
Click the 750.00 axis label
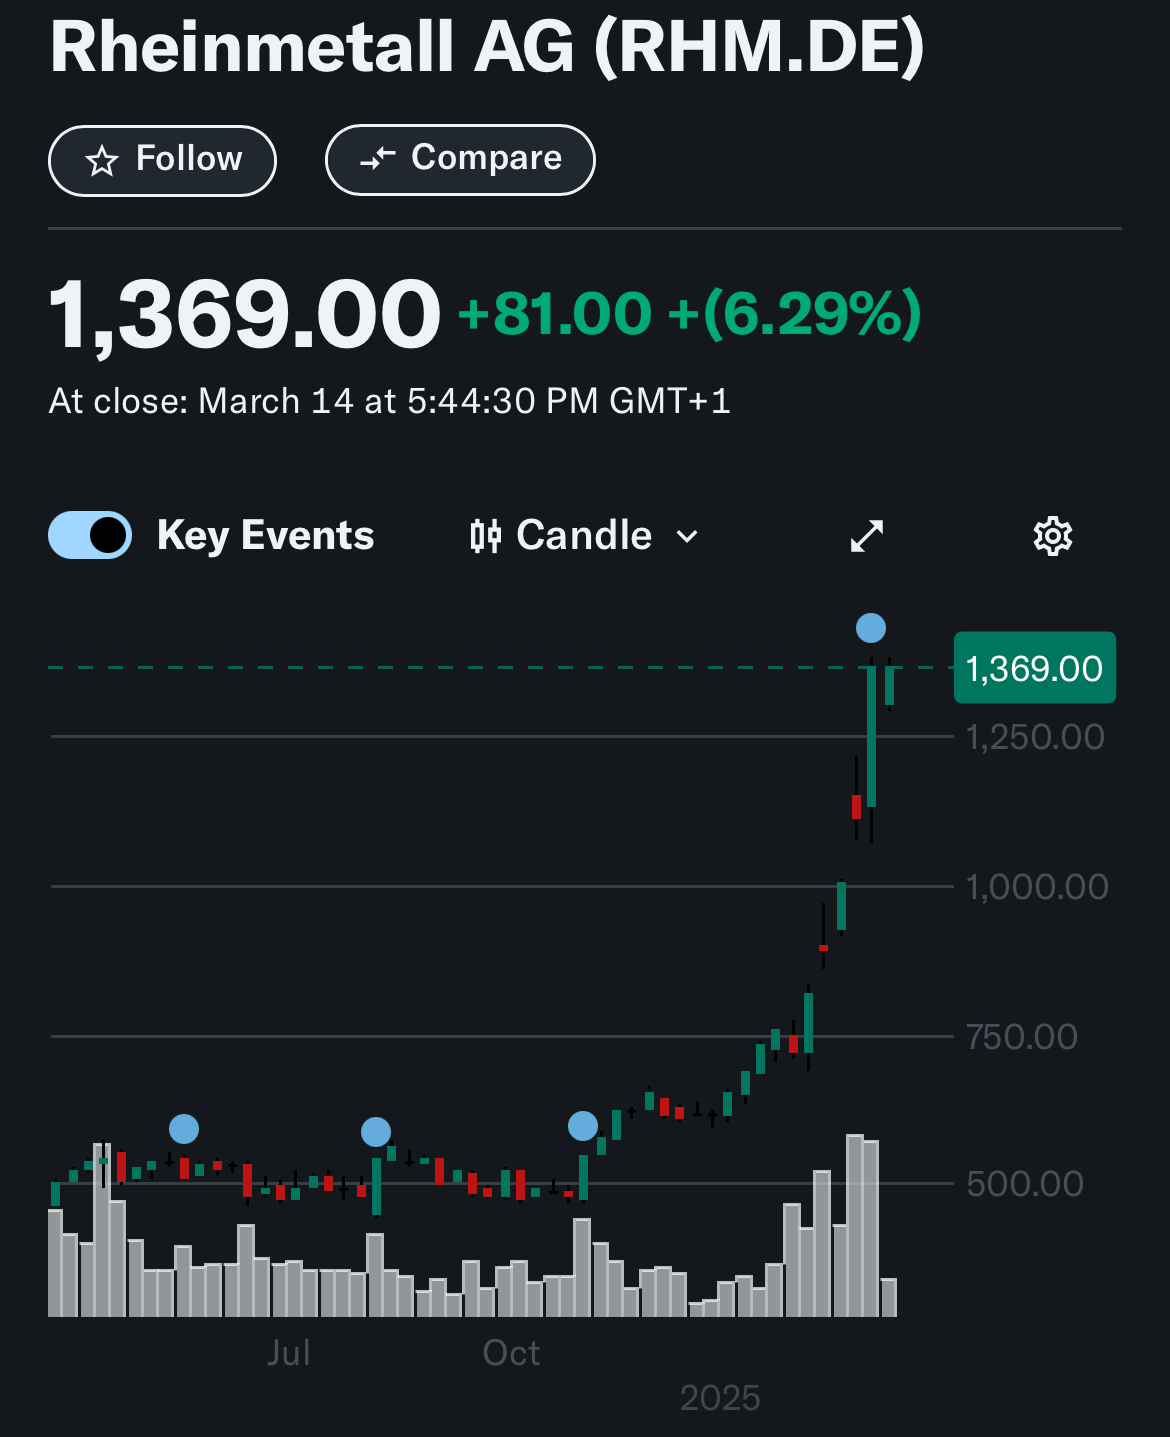coord(1022,1037)
